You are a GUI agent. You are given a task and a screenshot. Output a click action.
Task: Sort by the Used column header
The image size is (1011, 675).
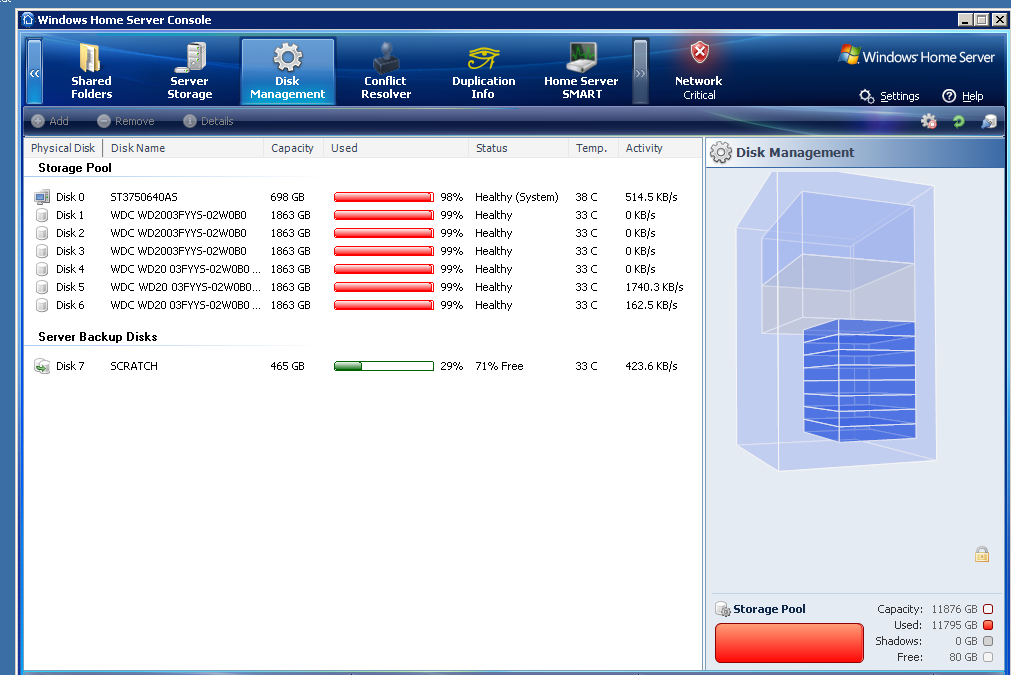(x=396, y=148)
